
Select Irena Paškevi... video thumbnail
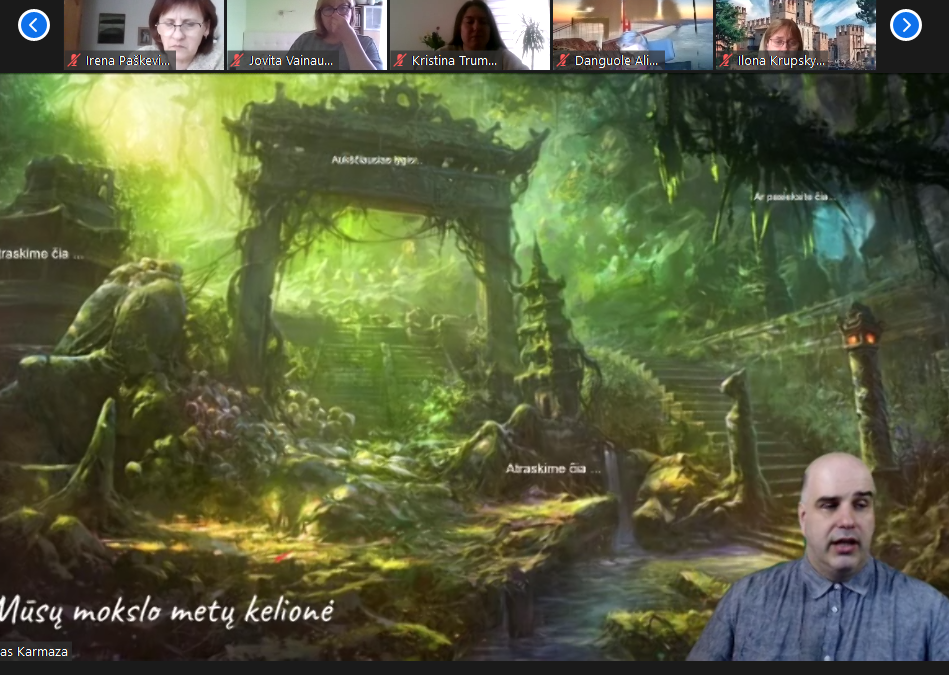tap(144, 35)
